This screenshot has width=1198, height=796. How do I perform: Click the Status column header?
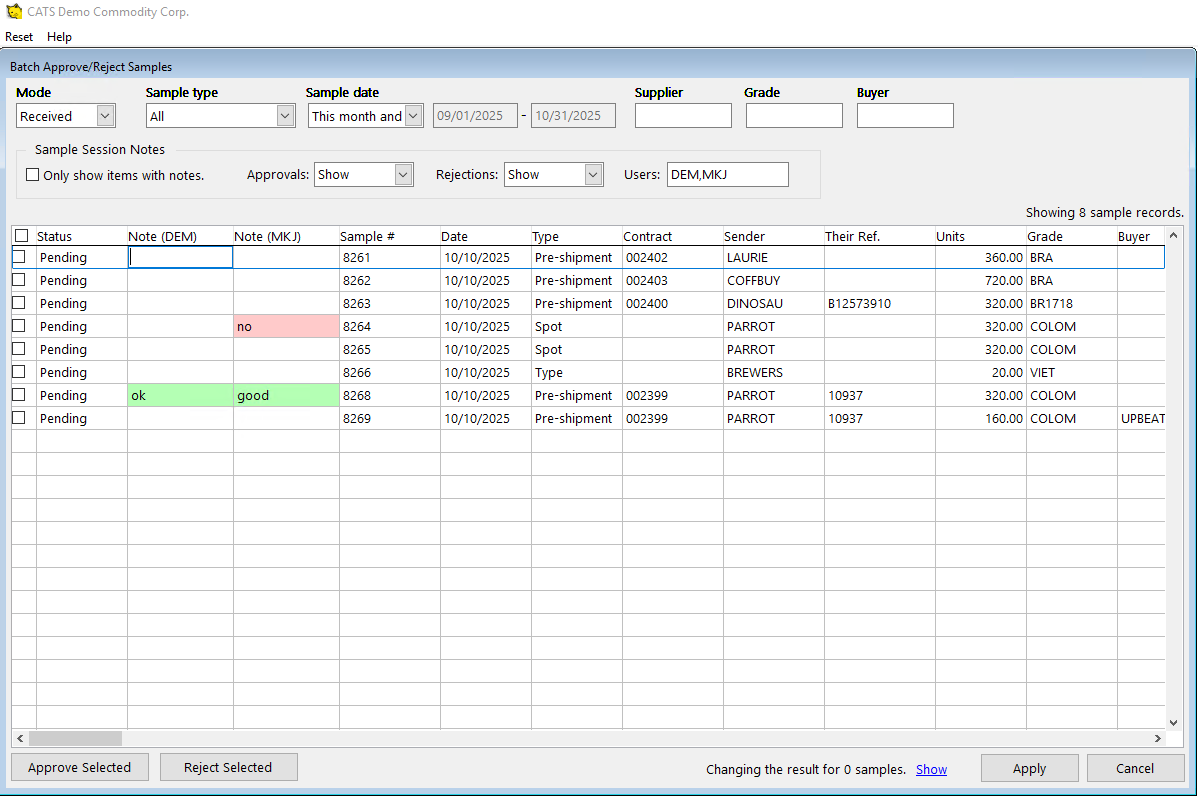pyautogui.click(x=81, y=236)
